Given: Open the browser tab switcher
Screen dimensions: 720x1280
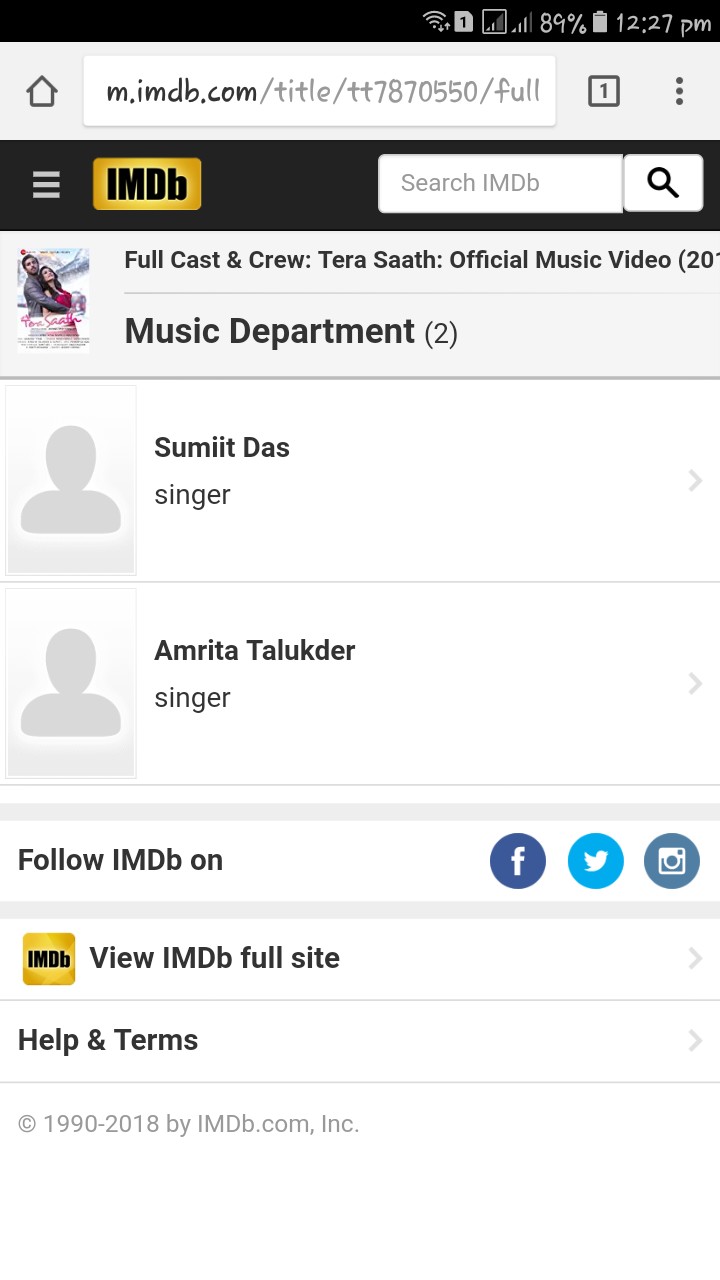Looking at the screenshot, I should click(603, 92).
